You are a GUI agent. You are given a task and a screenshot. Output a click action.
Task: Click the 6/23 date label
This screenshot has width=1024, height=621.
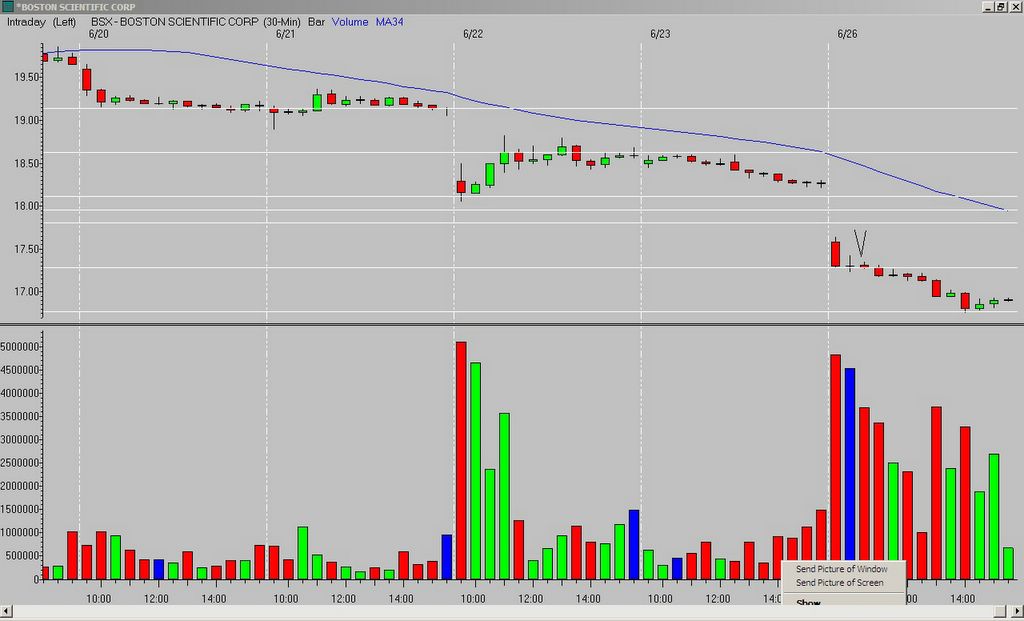tap(660, 34)
